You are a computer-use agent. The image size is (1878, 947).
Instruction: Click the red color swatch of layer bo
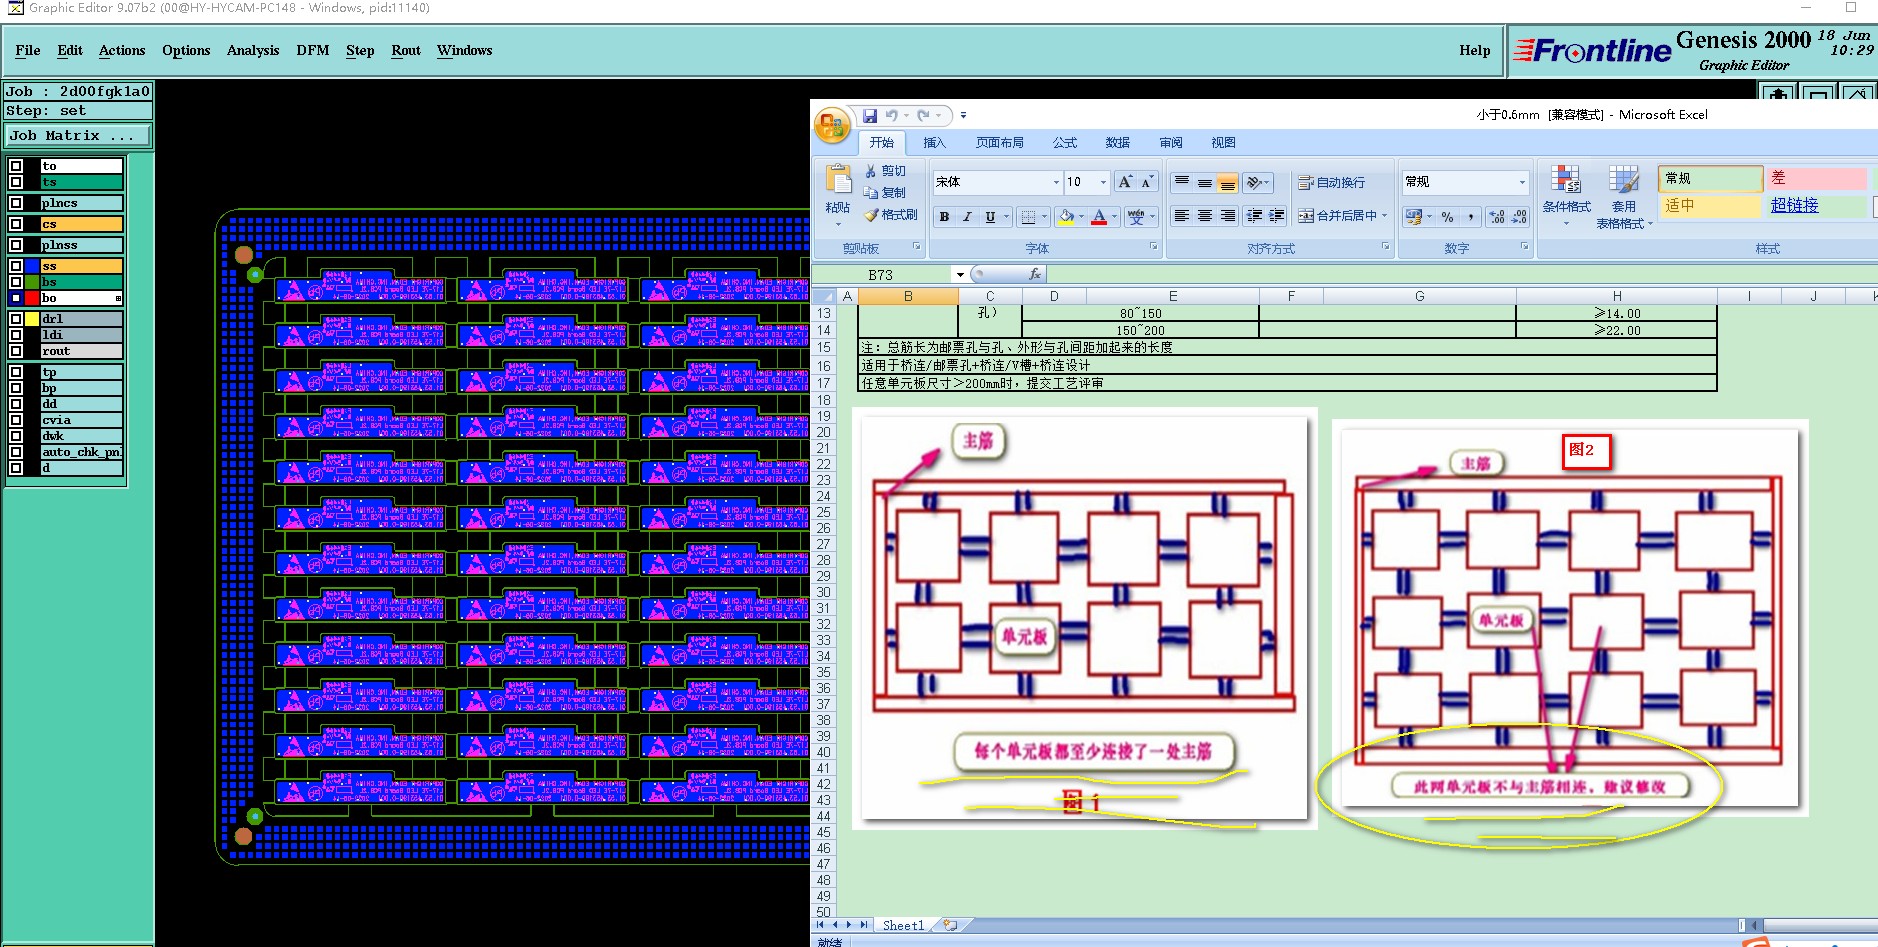coord(32,298)
